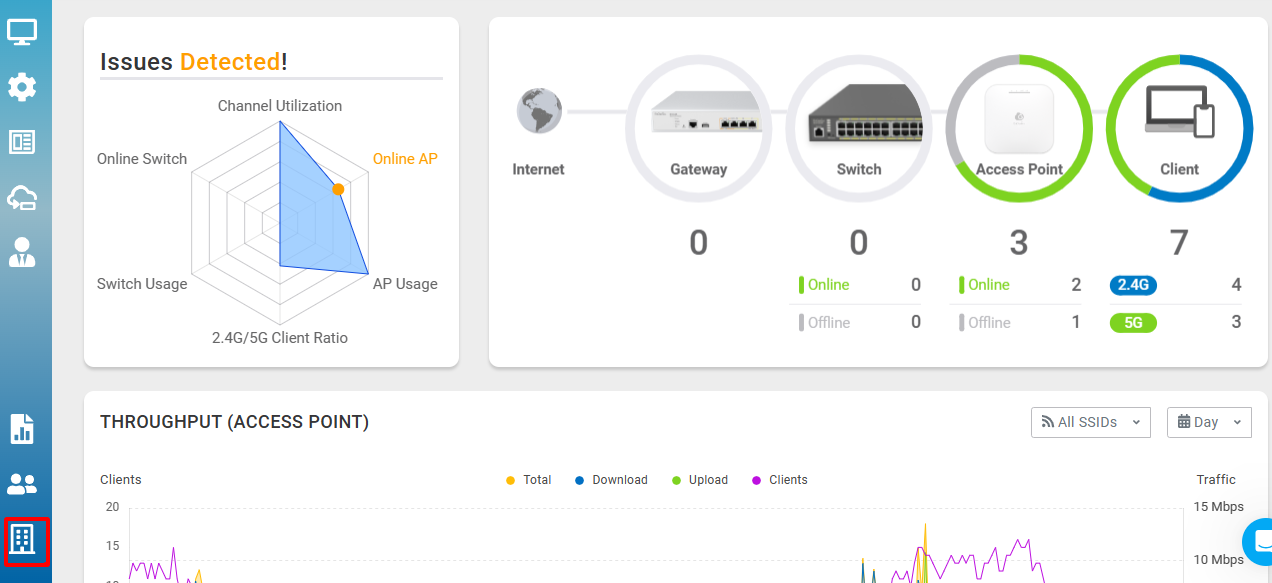Viewport: 1272px width, 583px height.
Task: Click the AP Usage radar label
Action: (405, 283)
